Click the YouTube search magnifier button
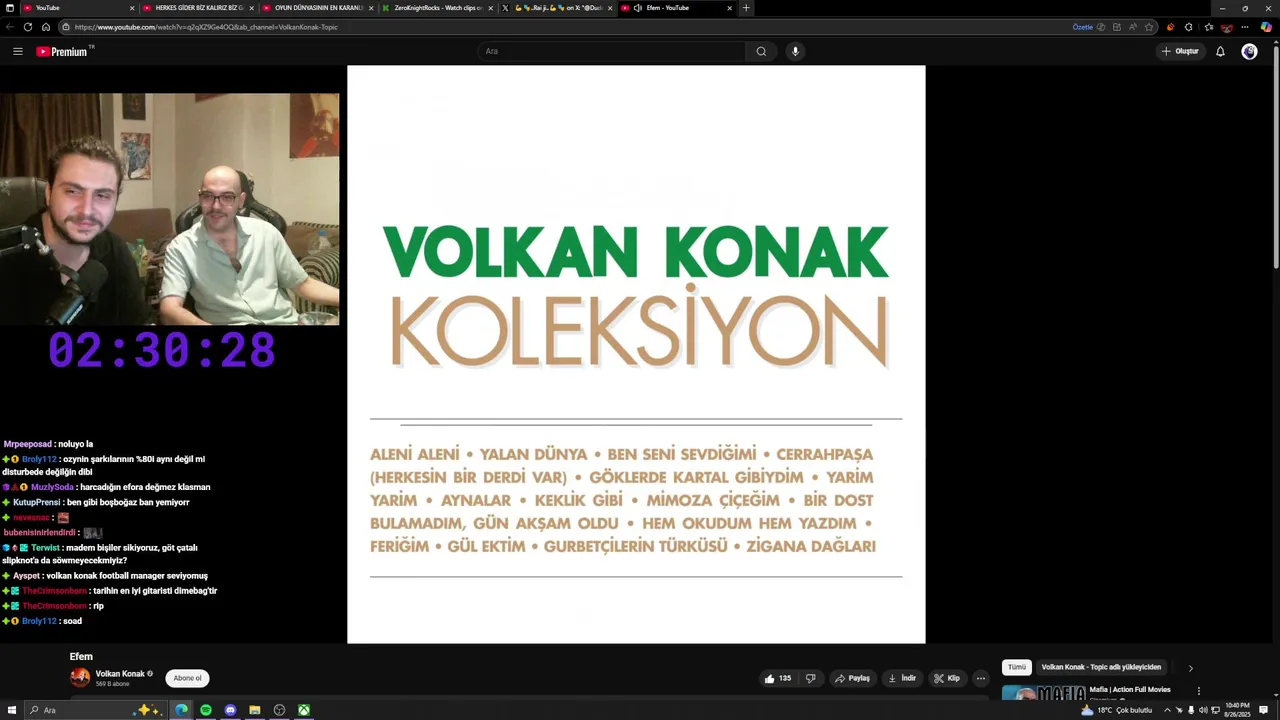1280x720 pixels. (x=761, y=51)
